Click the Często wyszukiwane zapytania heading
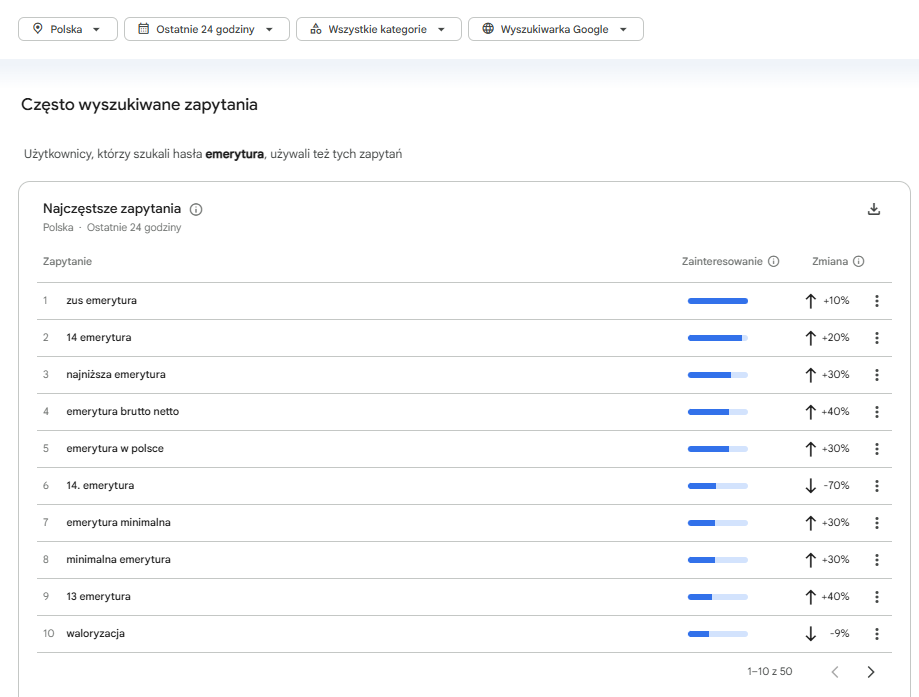This screenshot has width=919, height=697. [139, 104]
